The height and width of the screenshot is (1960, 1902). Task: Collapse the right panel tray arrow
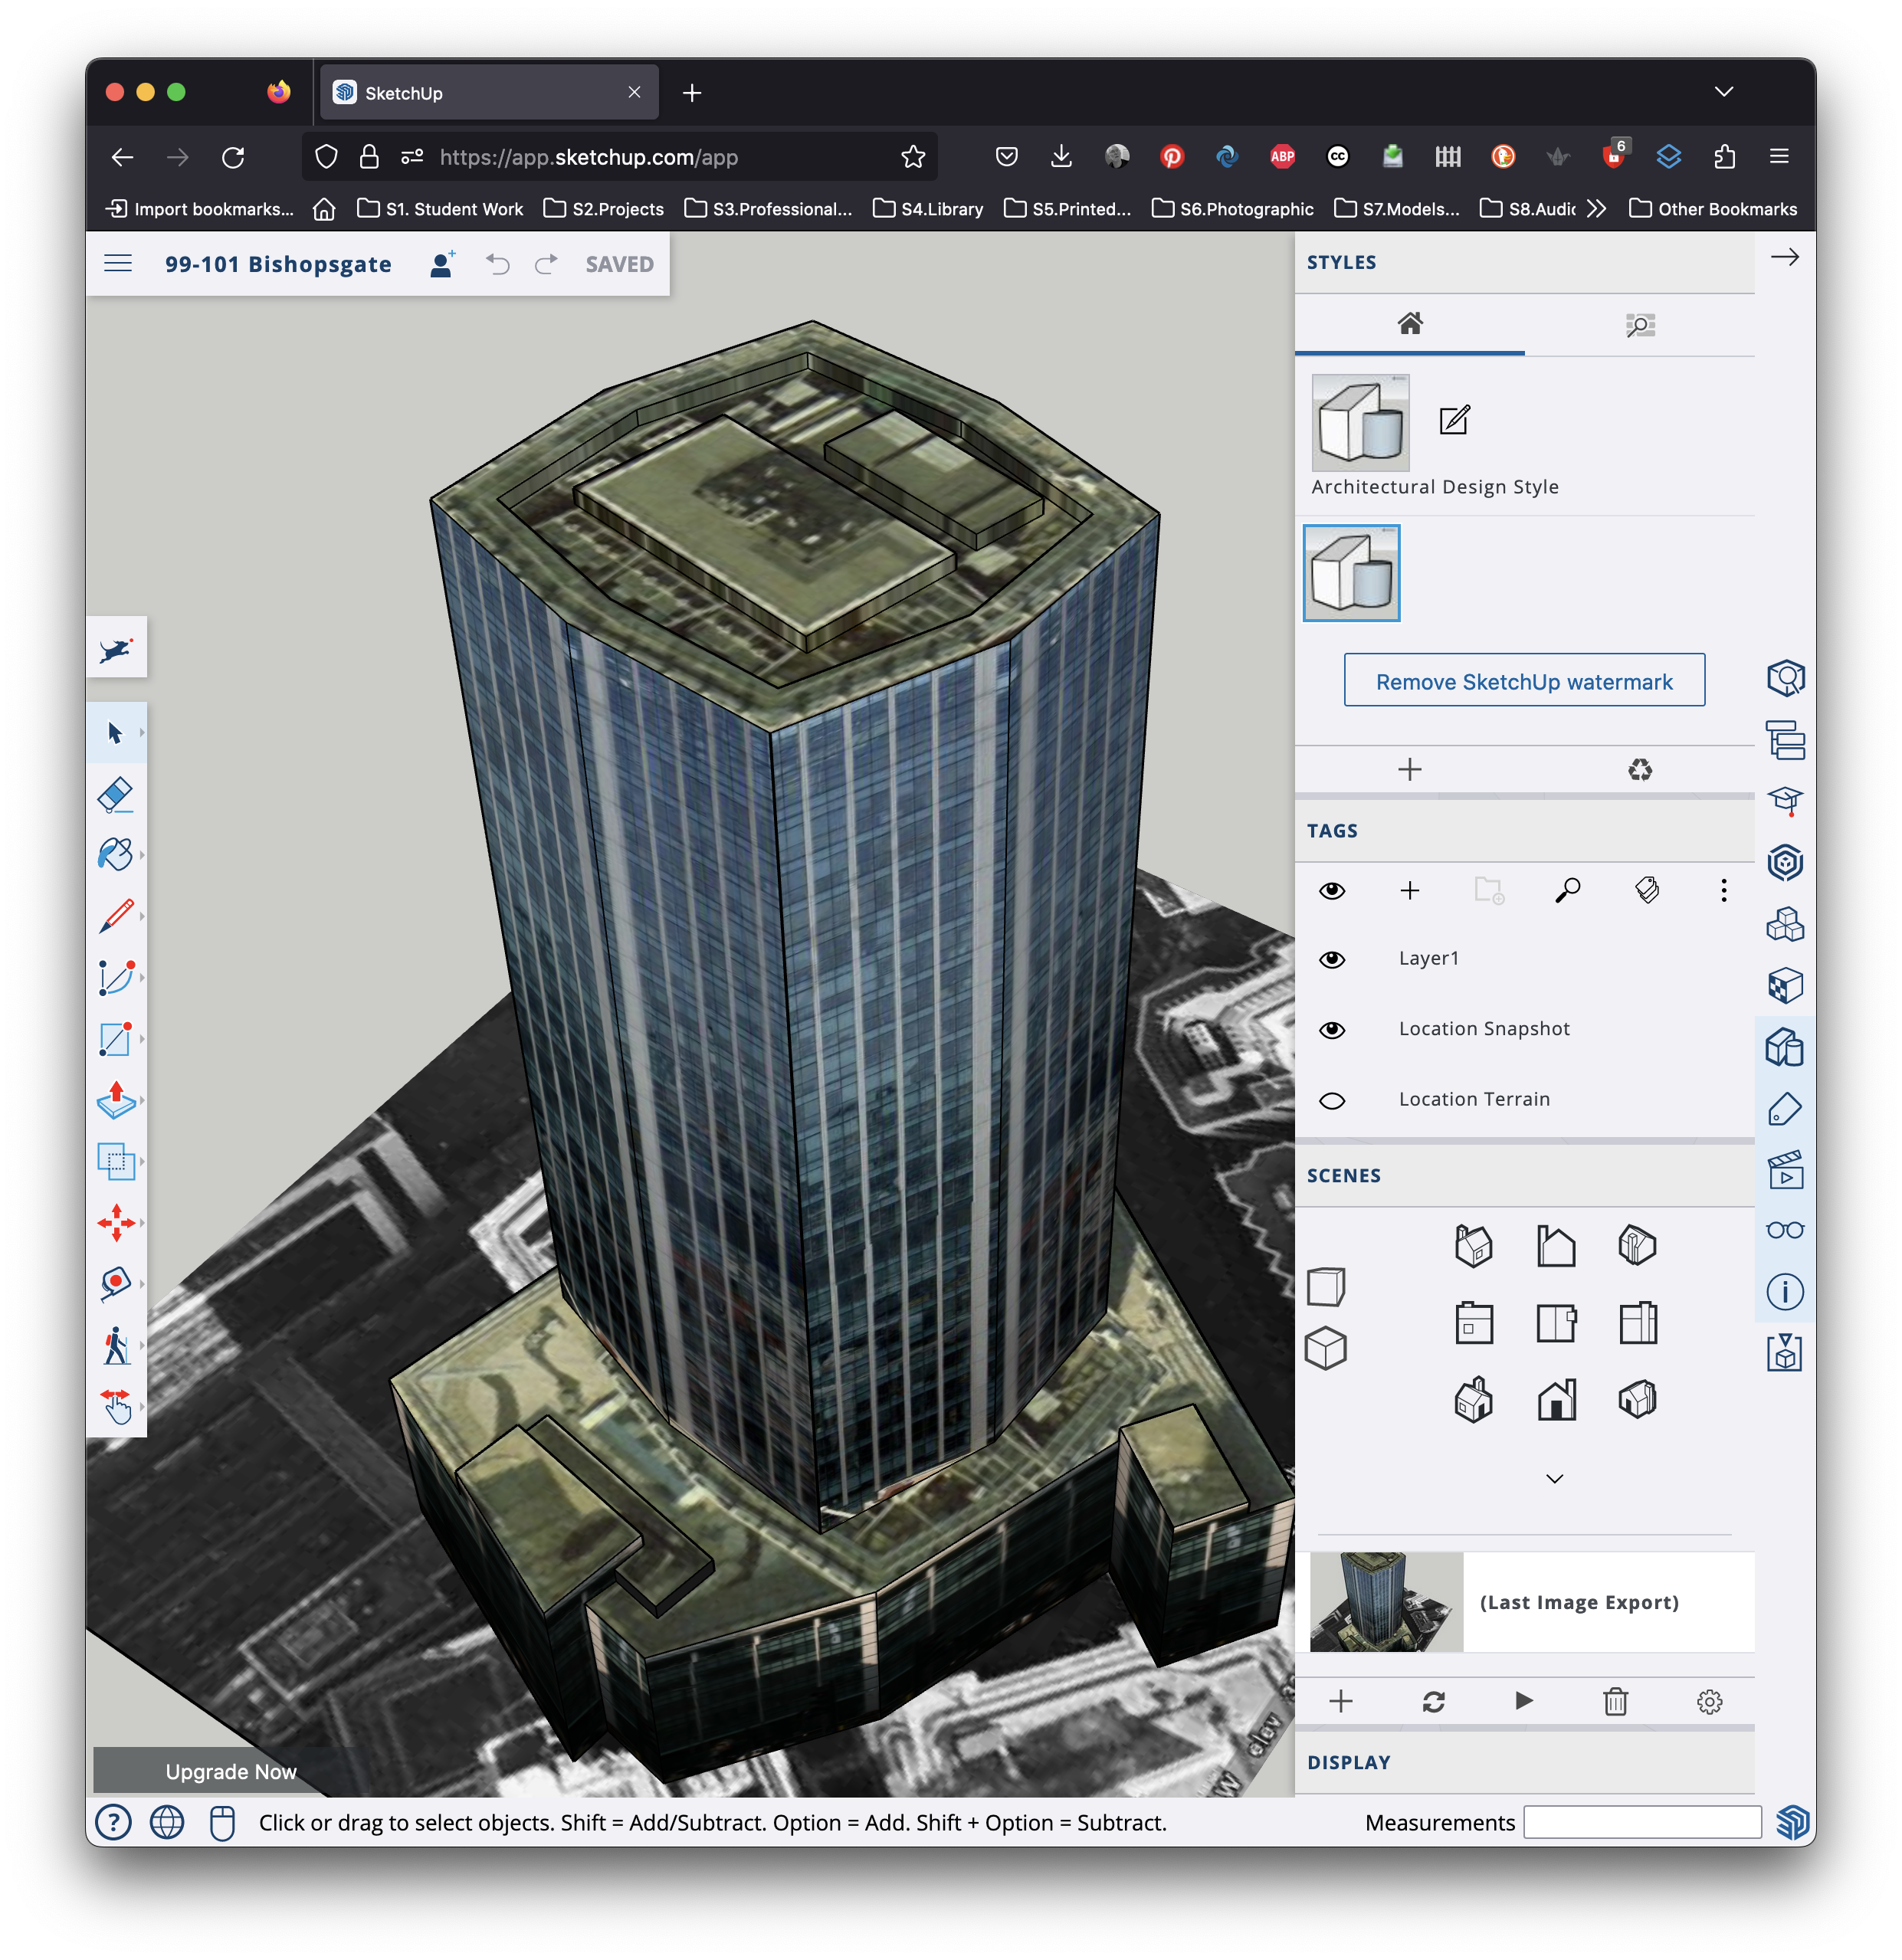click(x=1784, y=257)
